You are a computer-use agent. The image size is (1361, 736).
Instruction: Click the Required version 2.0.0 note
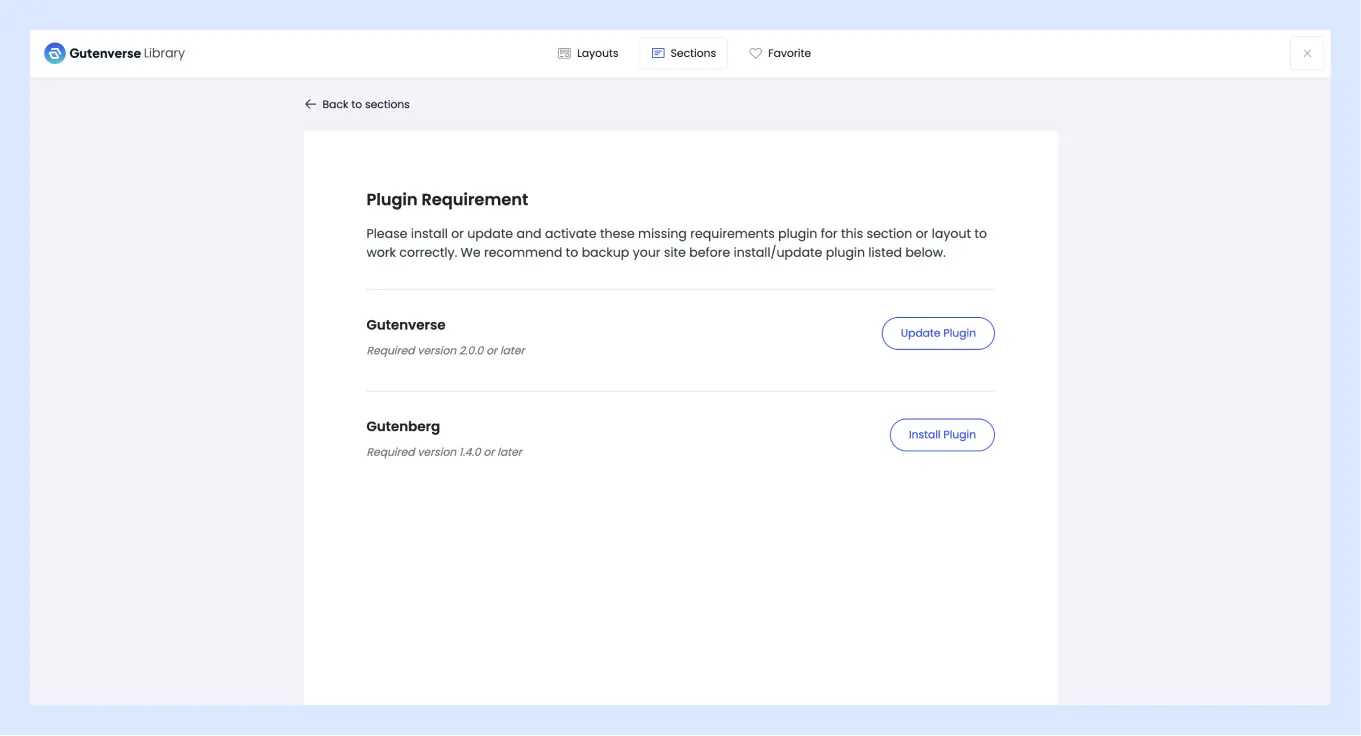[x=446, y=351]
